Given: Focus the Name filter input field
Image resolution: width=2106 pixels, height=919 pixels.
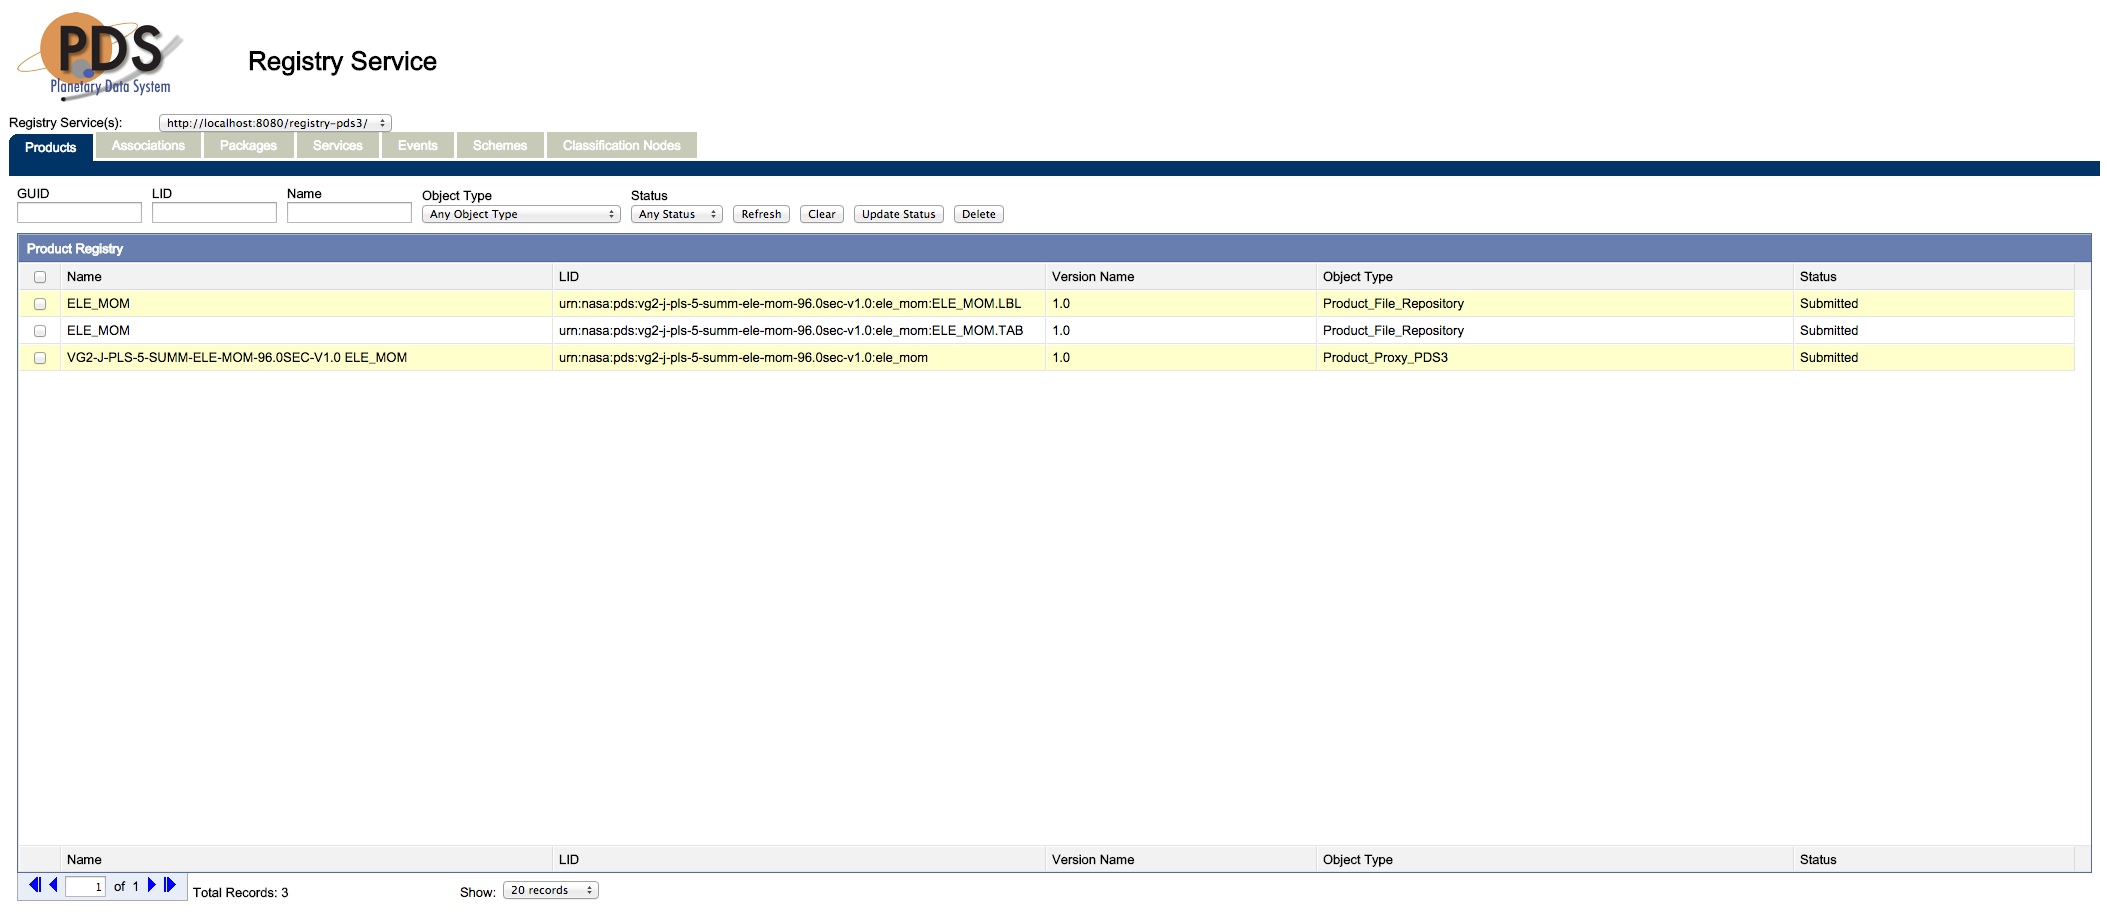Looking at the screenshot, I should pyautogui.click(x=349, y=212).
